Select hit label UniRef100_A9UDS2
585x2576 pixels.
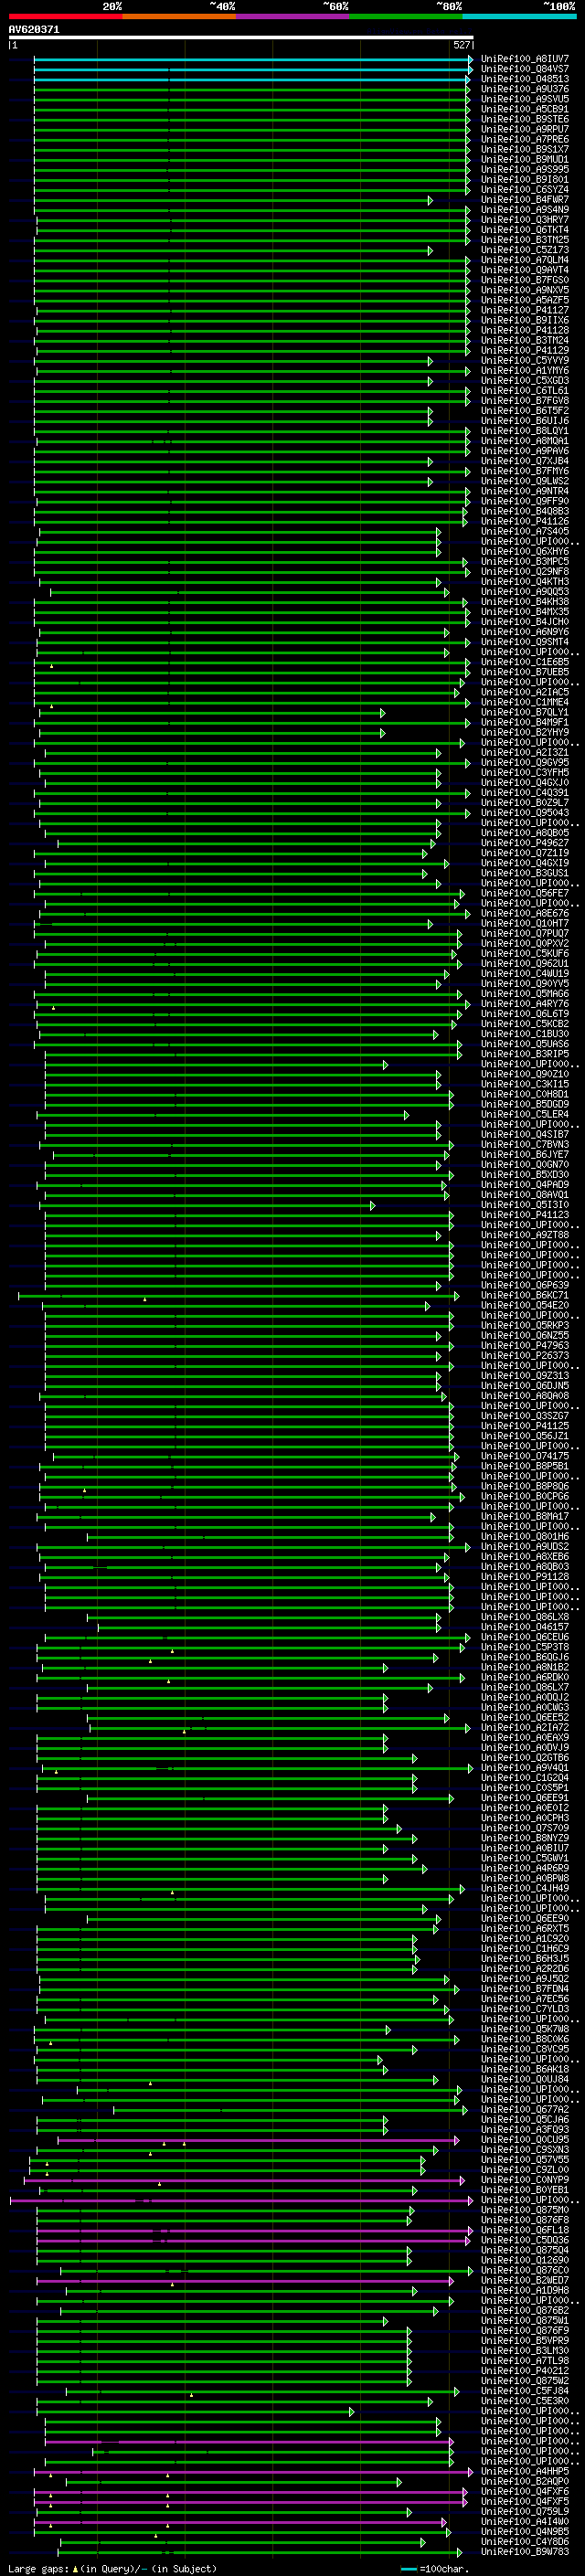click(525, 1546)
